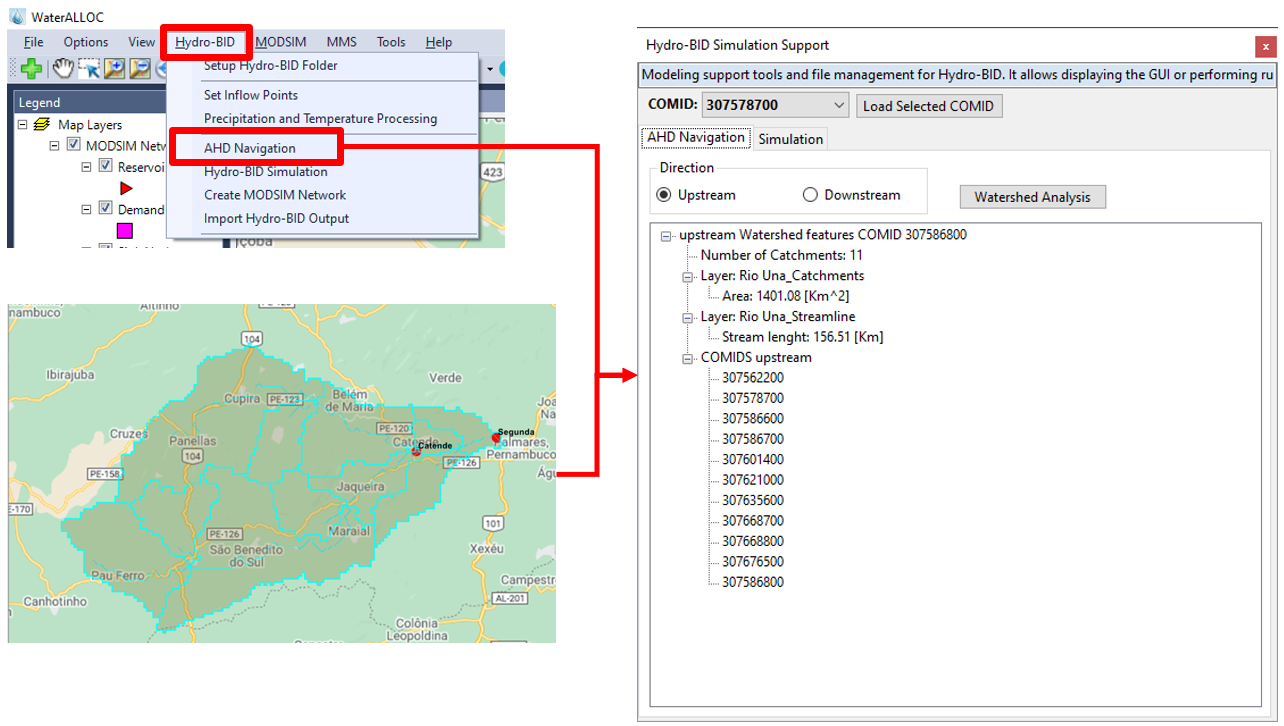Open the COMID dropdown list
This screenshot has height=726, width=1284.
pyautogui.click(x=838, y=106)
